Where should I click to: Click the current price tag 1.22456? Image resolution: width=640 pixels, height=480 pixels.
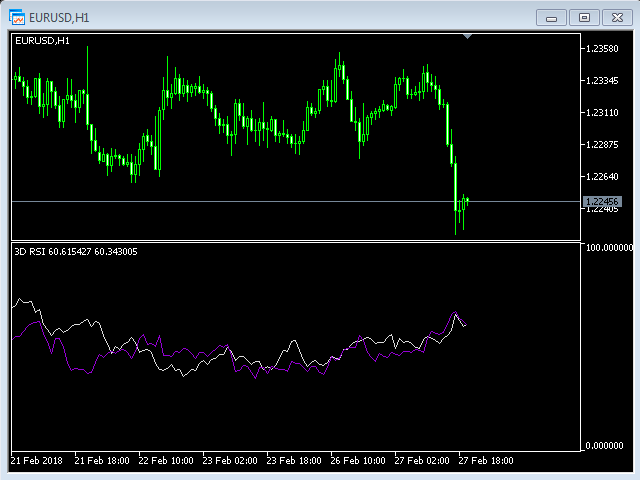pyautogui.click(x=602, y=201)
